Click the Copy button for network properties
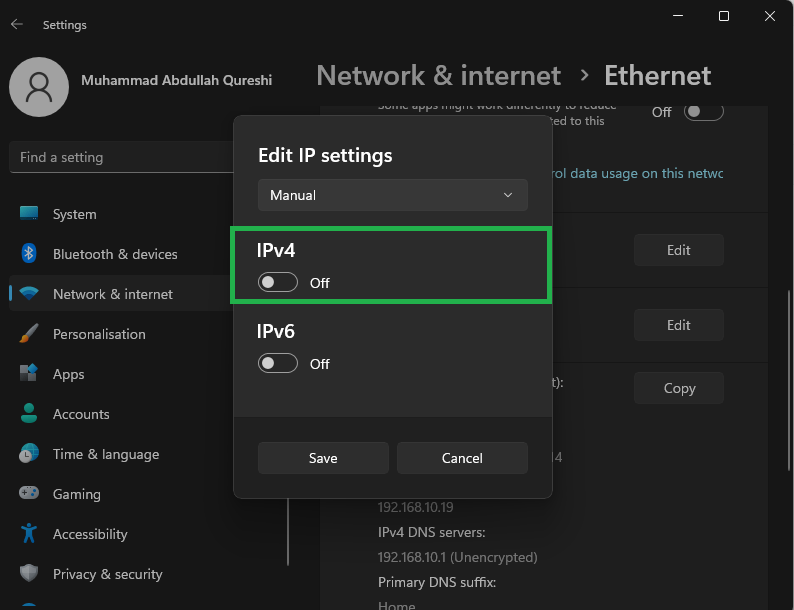This screenshot has width=794, height=610. (x=679, y=388)
